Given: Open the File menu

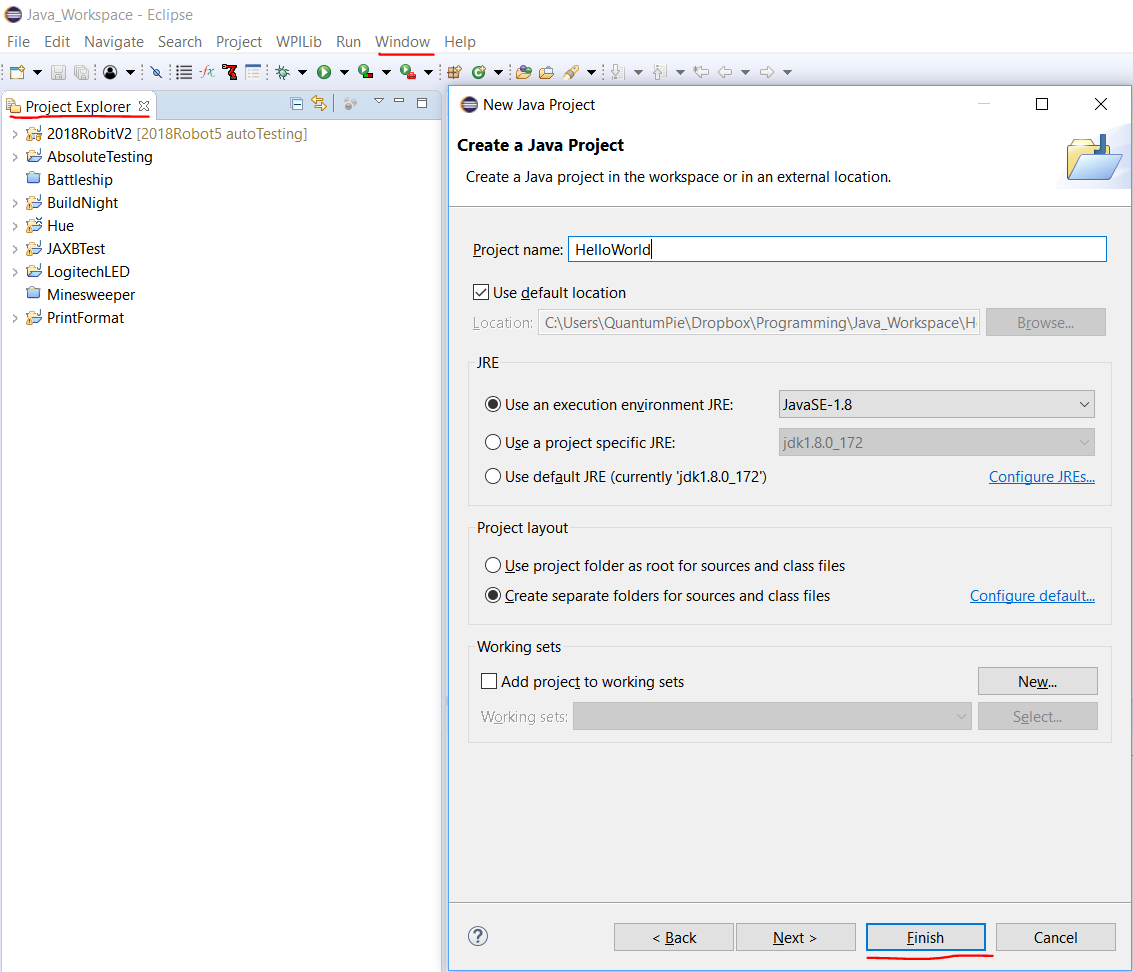Looking at the screenshot, I should pyautogui.click(x=19, y=42).
